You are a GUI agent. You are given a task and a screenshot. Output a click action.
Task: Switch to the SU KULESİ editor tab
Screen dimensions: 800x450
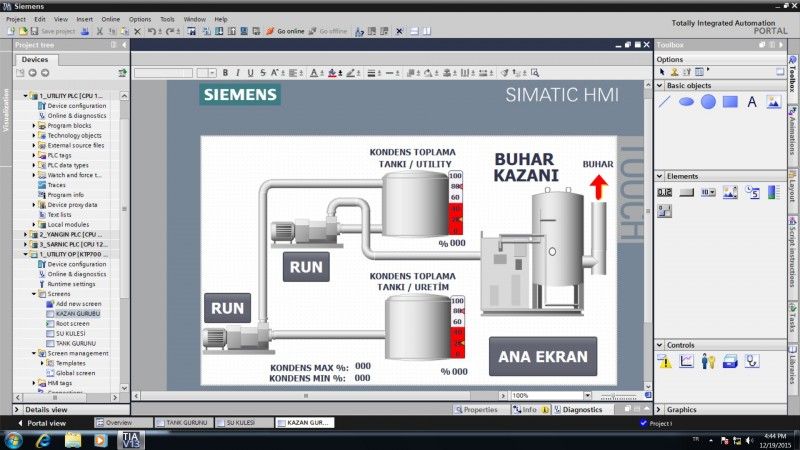tap(243, 422)
